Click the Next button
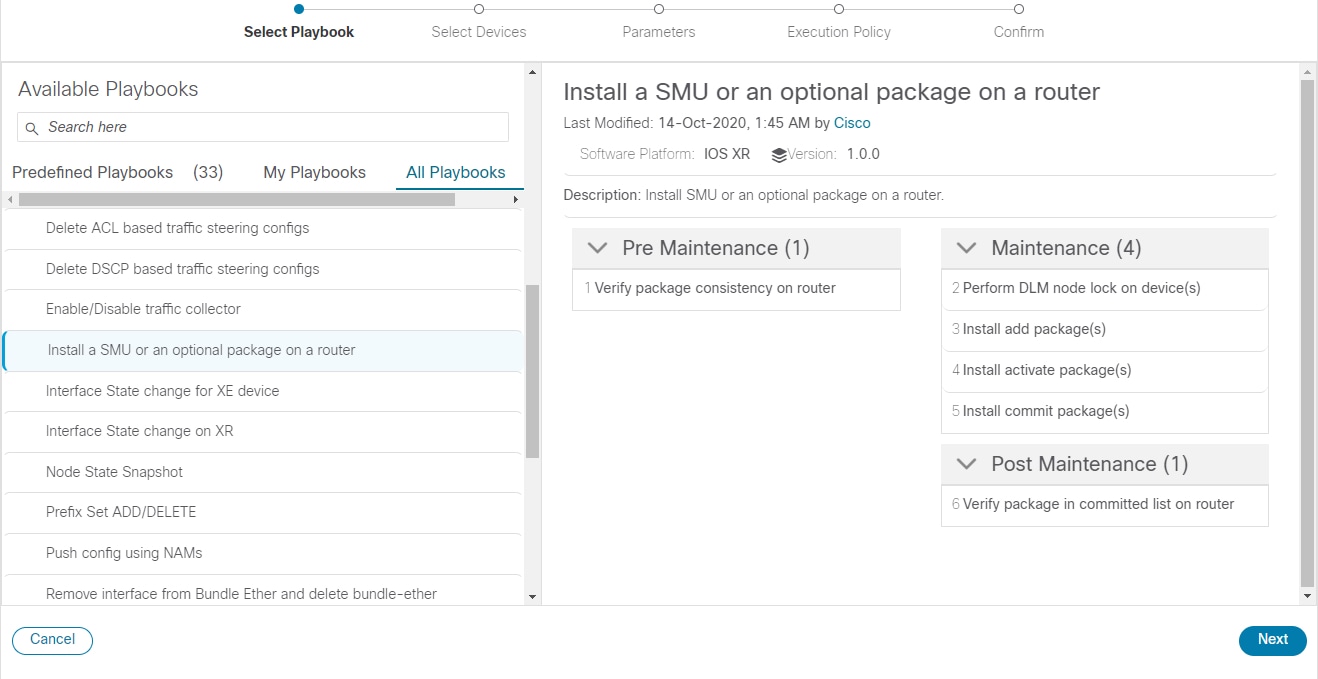The height and width of the screenshot is (679, 1318). coord(1272,640)
